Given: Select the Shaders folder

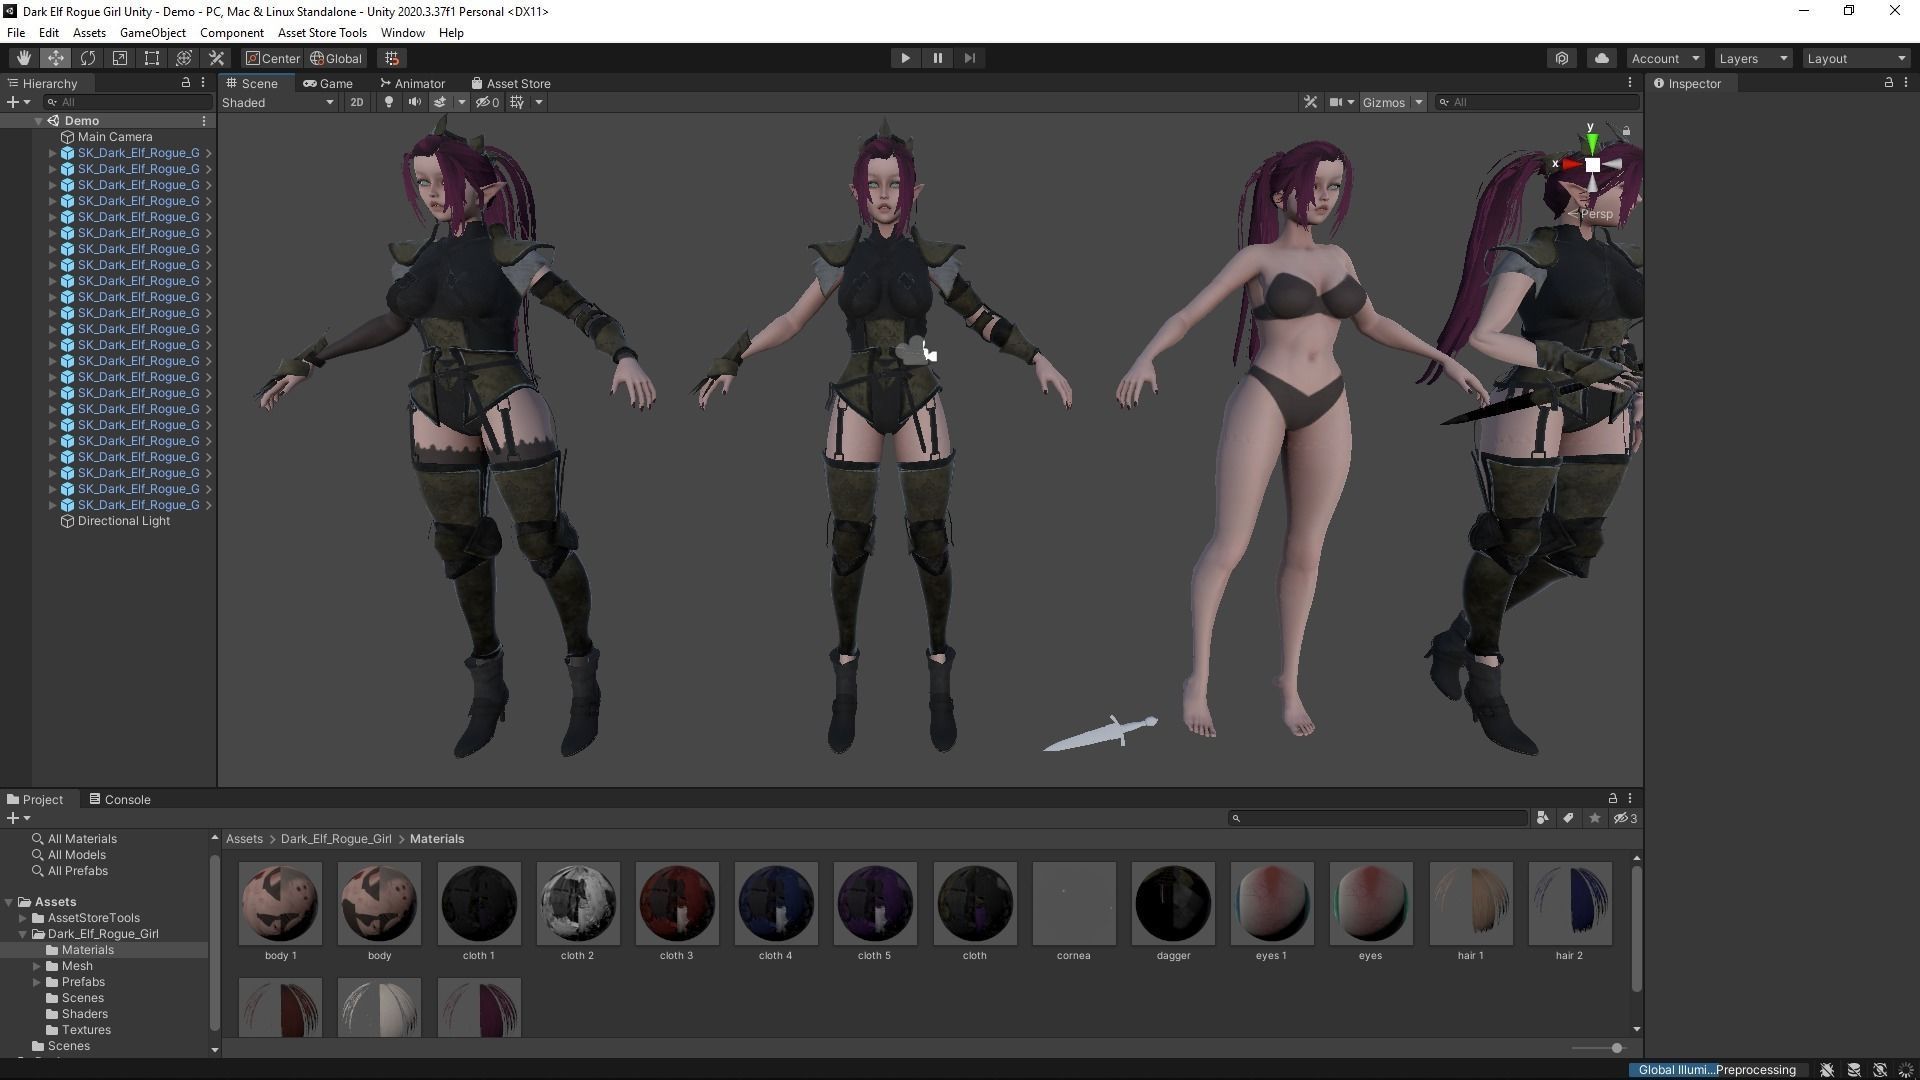Looking at the screenshot, I should point(84,1014).
